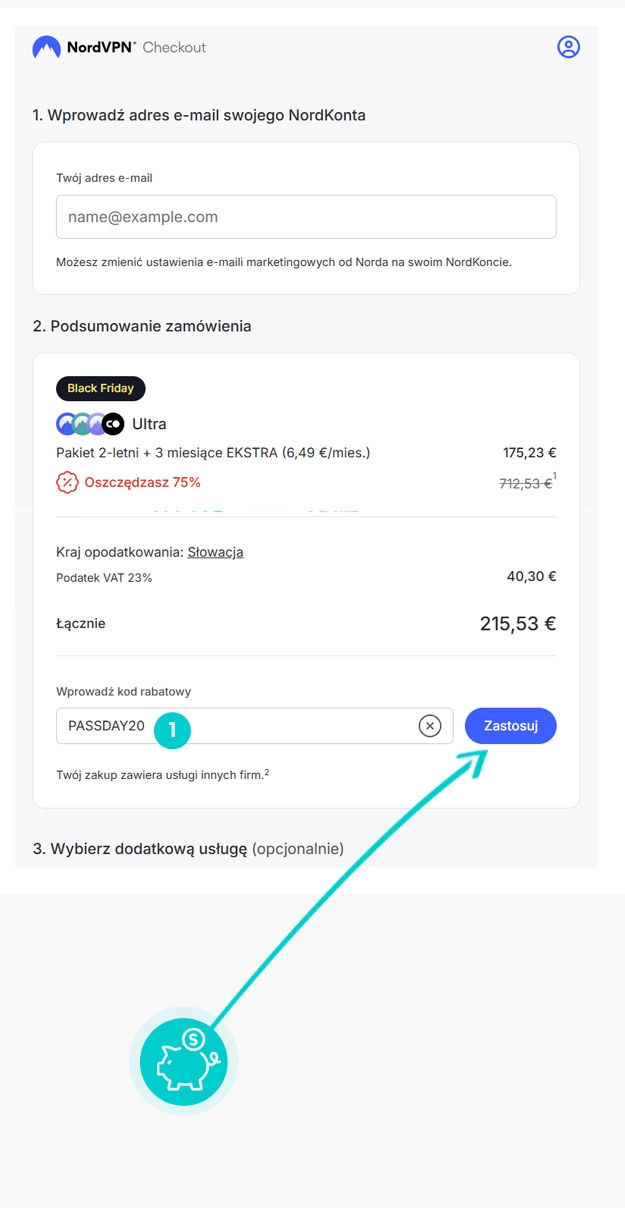
Task: Clear the discount code with the X icon
Action: coord(430,726)
